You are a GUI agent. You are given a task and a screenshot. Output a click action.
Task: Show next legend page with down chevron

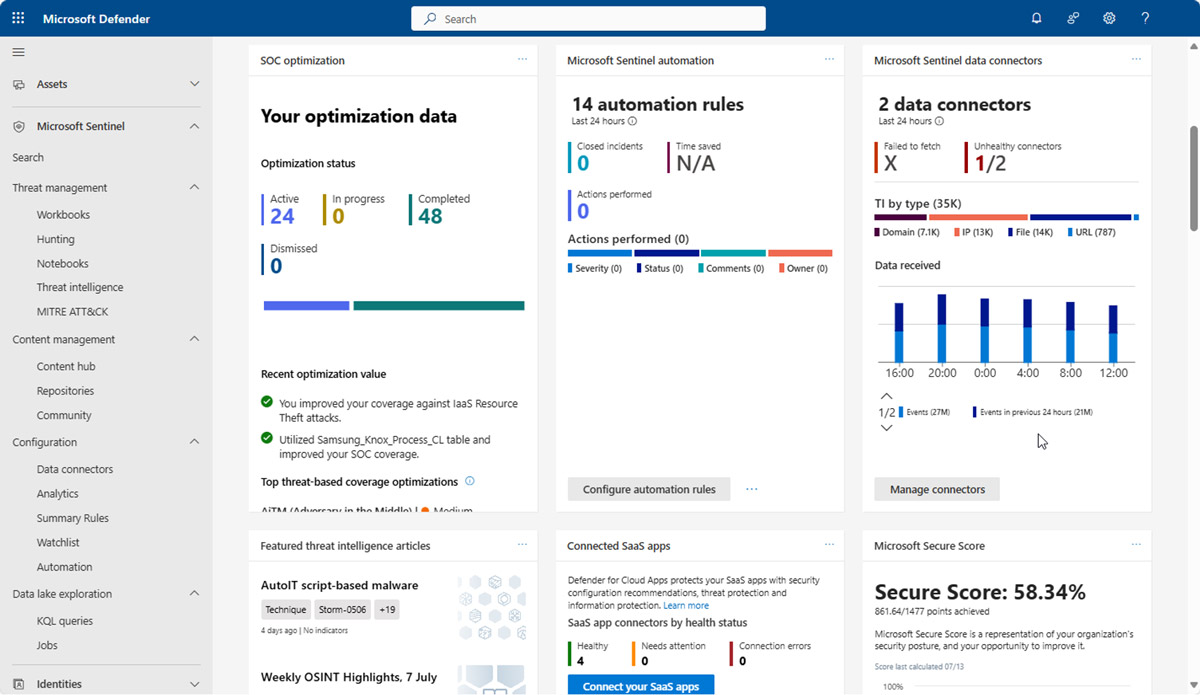tap(886, 427)
